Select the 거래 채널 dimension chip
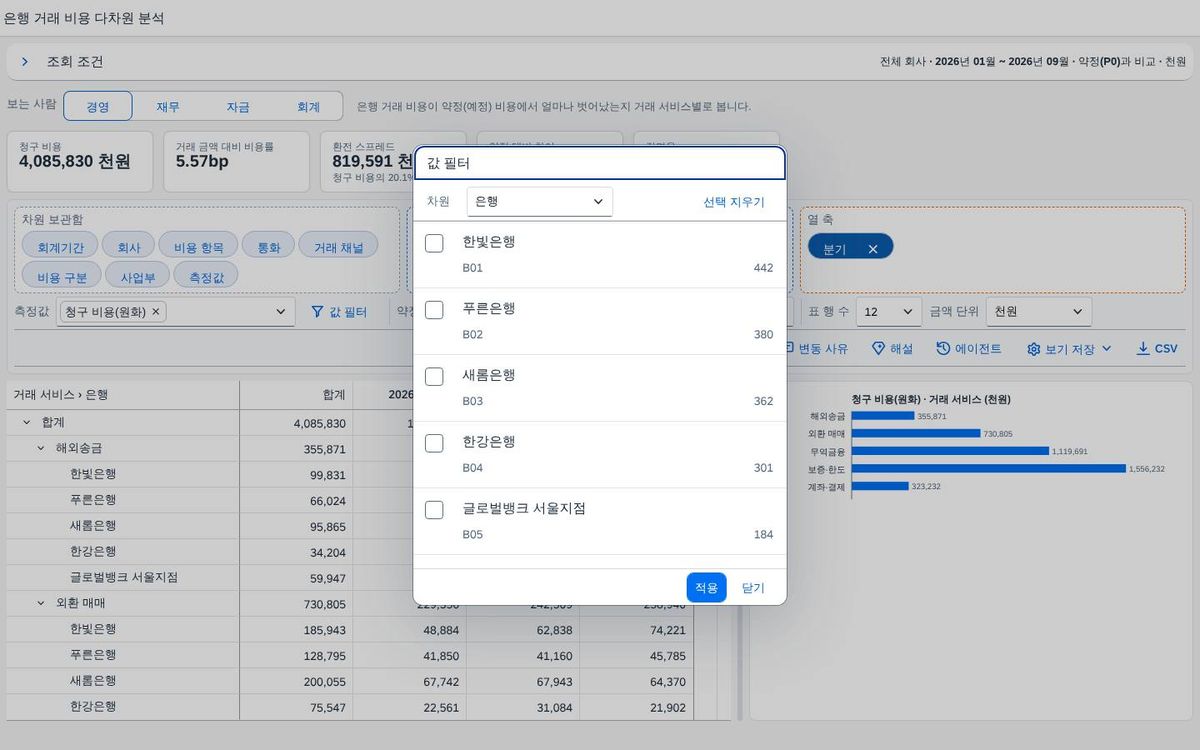Image resolution: width=1200 pixels, height=750 pixels. pos(339,247)
